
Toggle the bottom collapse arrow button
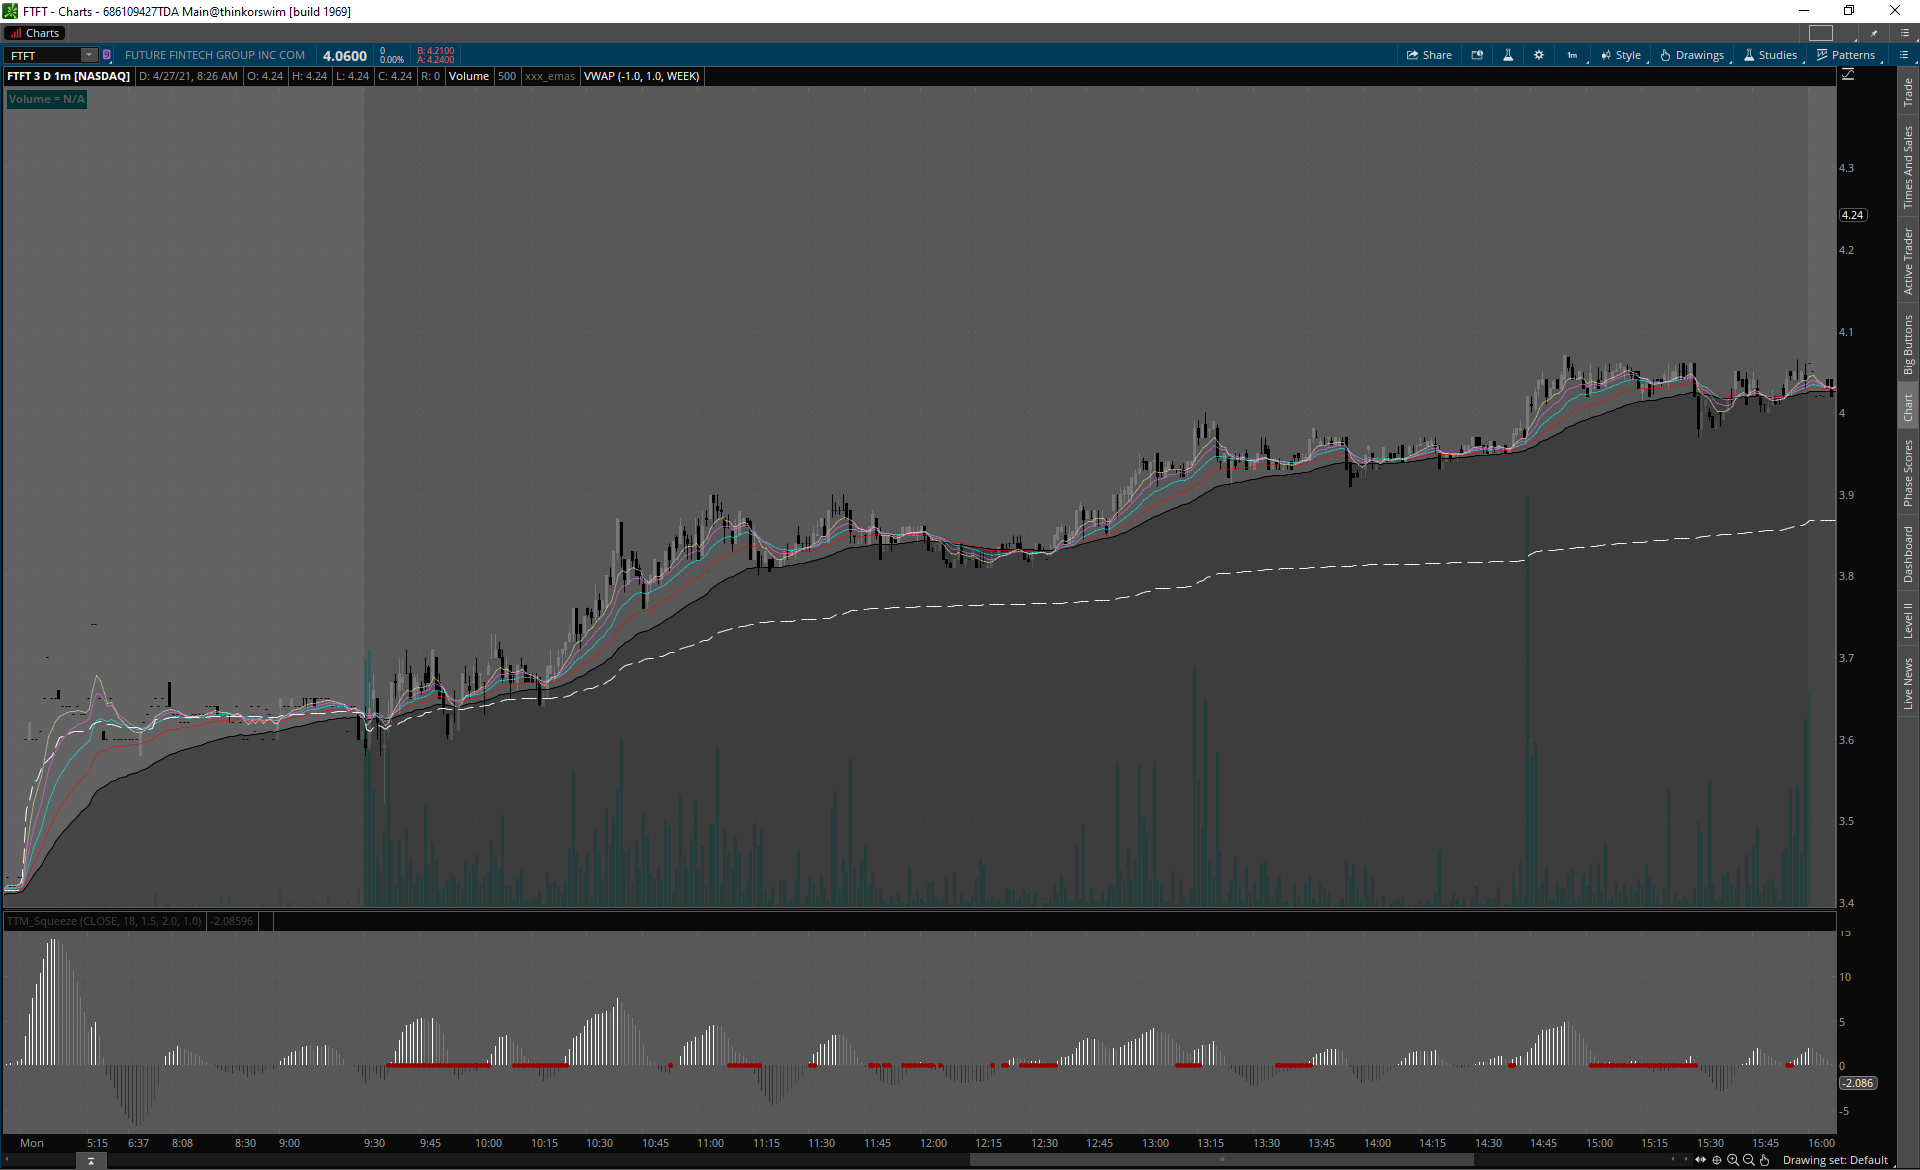[x=91, y=1161]
